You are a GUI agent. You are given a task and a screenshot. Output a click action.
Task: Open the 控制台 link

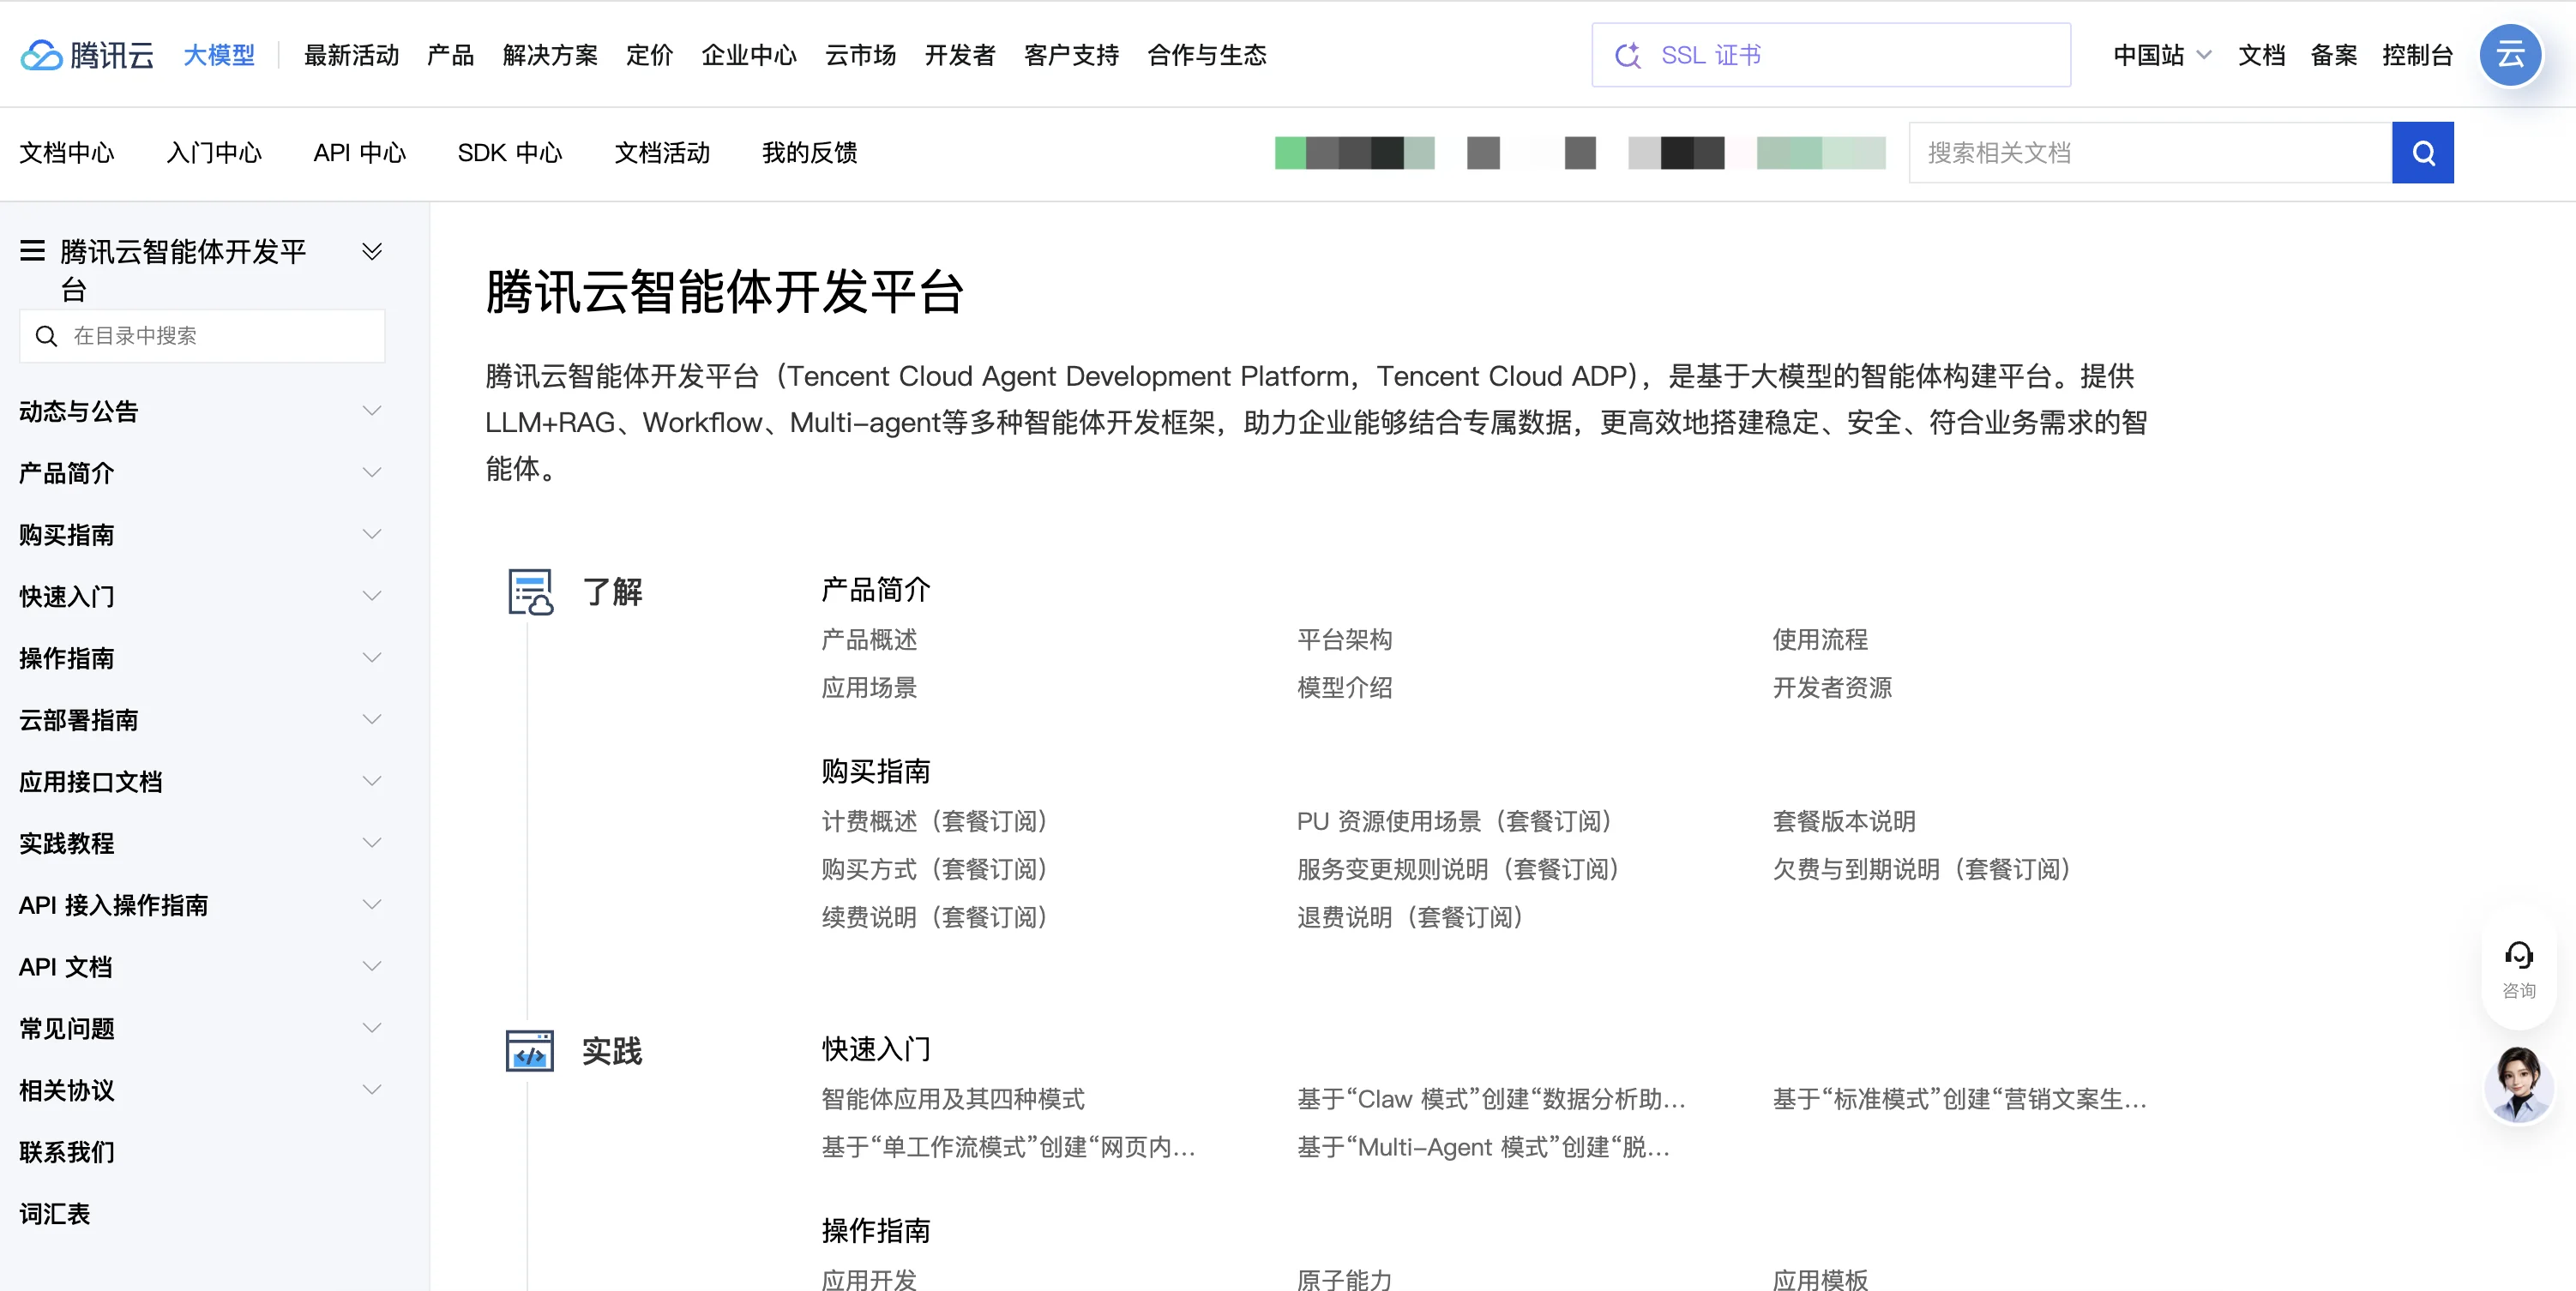pyautogui.click(x=2417, y=55)
